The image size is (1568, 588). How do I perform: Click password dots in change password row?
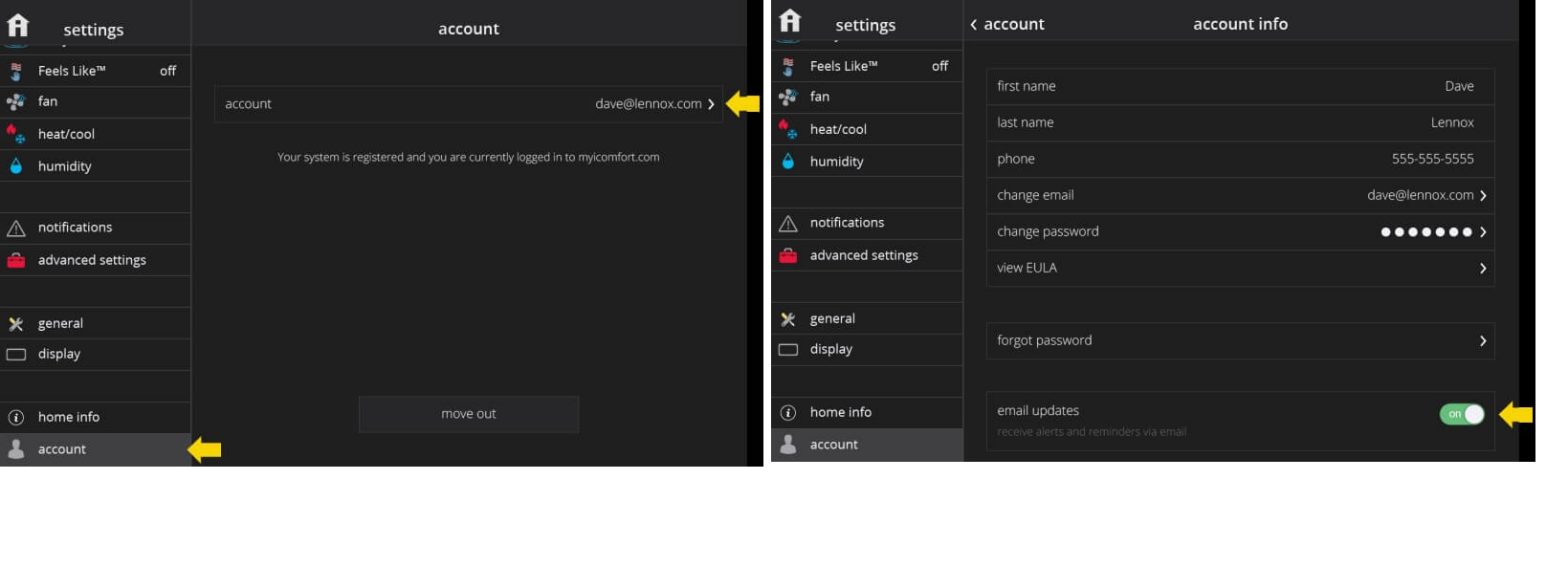point(1426,232)
